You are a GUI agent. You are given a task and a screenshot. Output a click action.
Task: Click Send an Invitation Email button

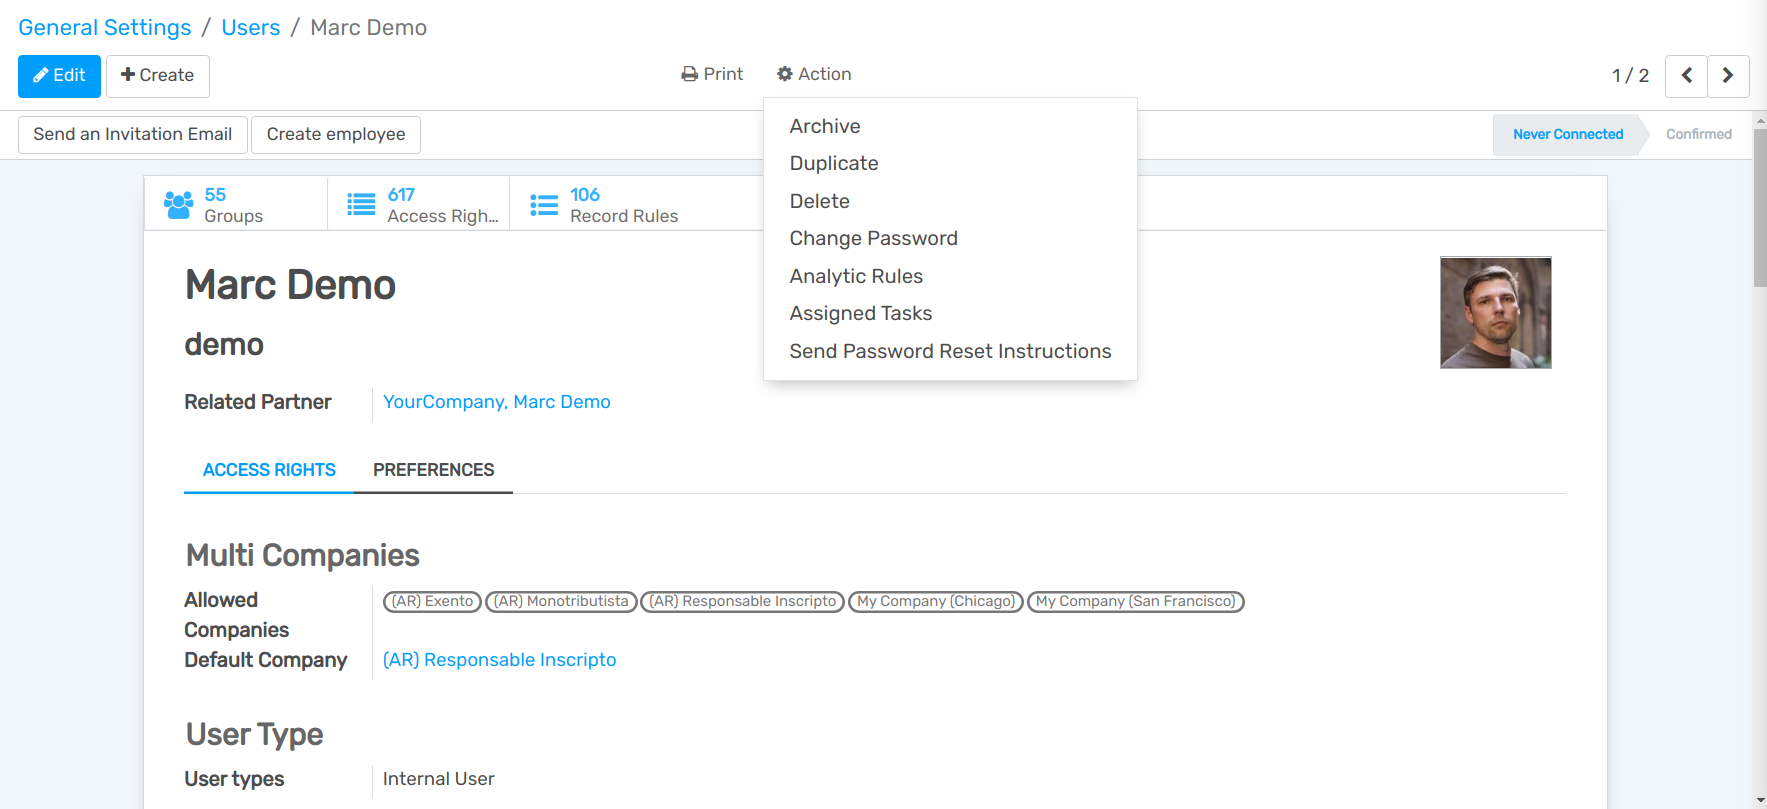coord(133,134)
